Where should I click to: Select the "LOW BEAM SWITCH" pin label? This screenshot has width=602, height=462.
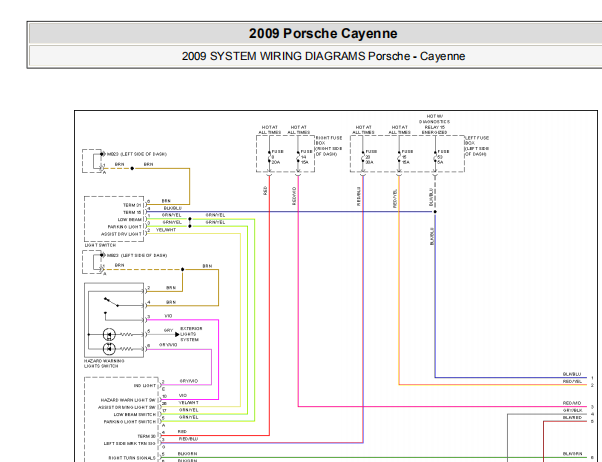(x=135, y=415)
